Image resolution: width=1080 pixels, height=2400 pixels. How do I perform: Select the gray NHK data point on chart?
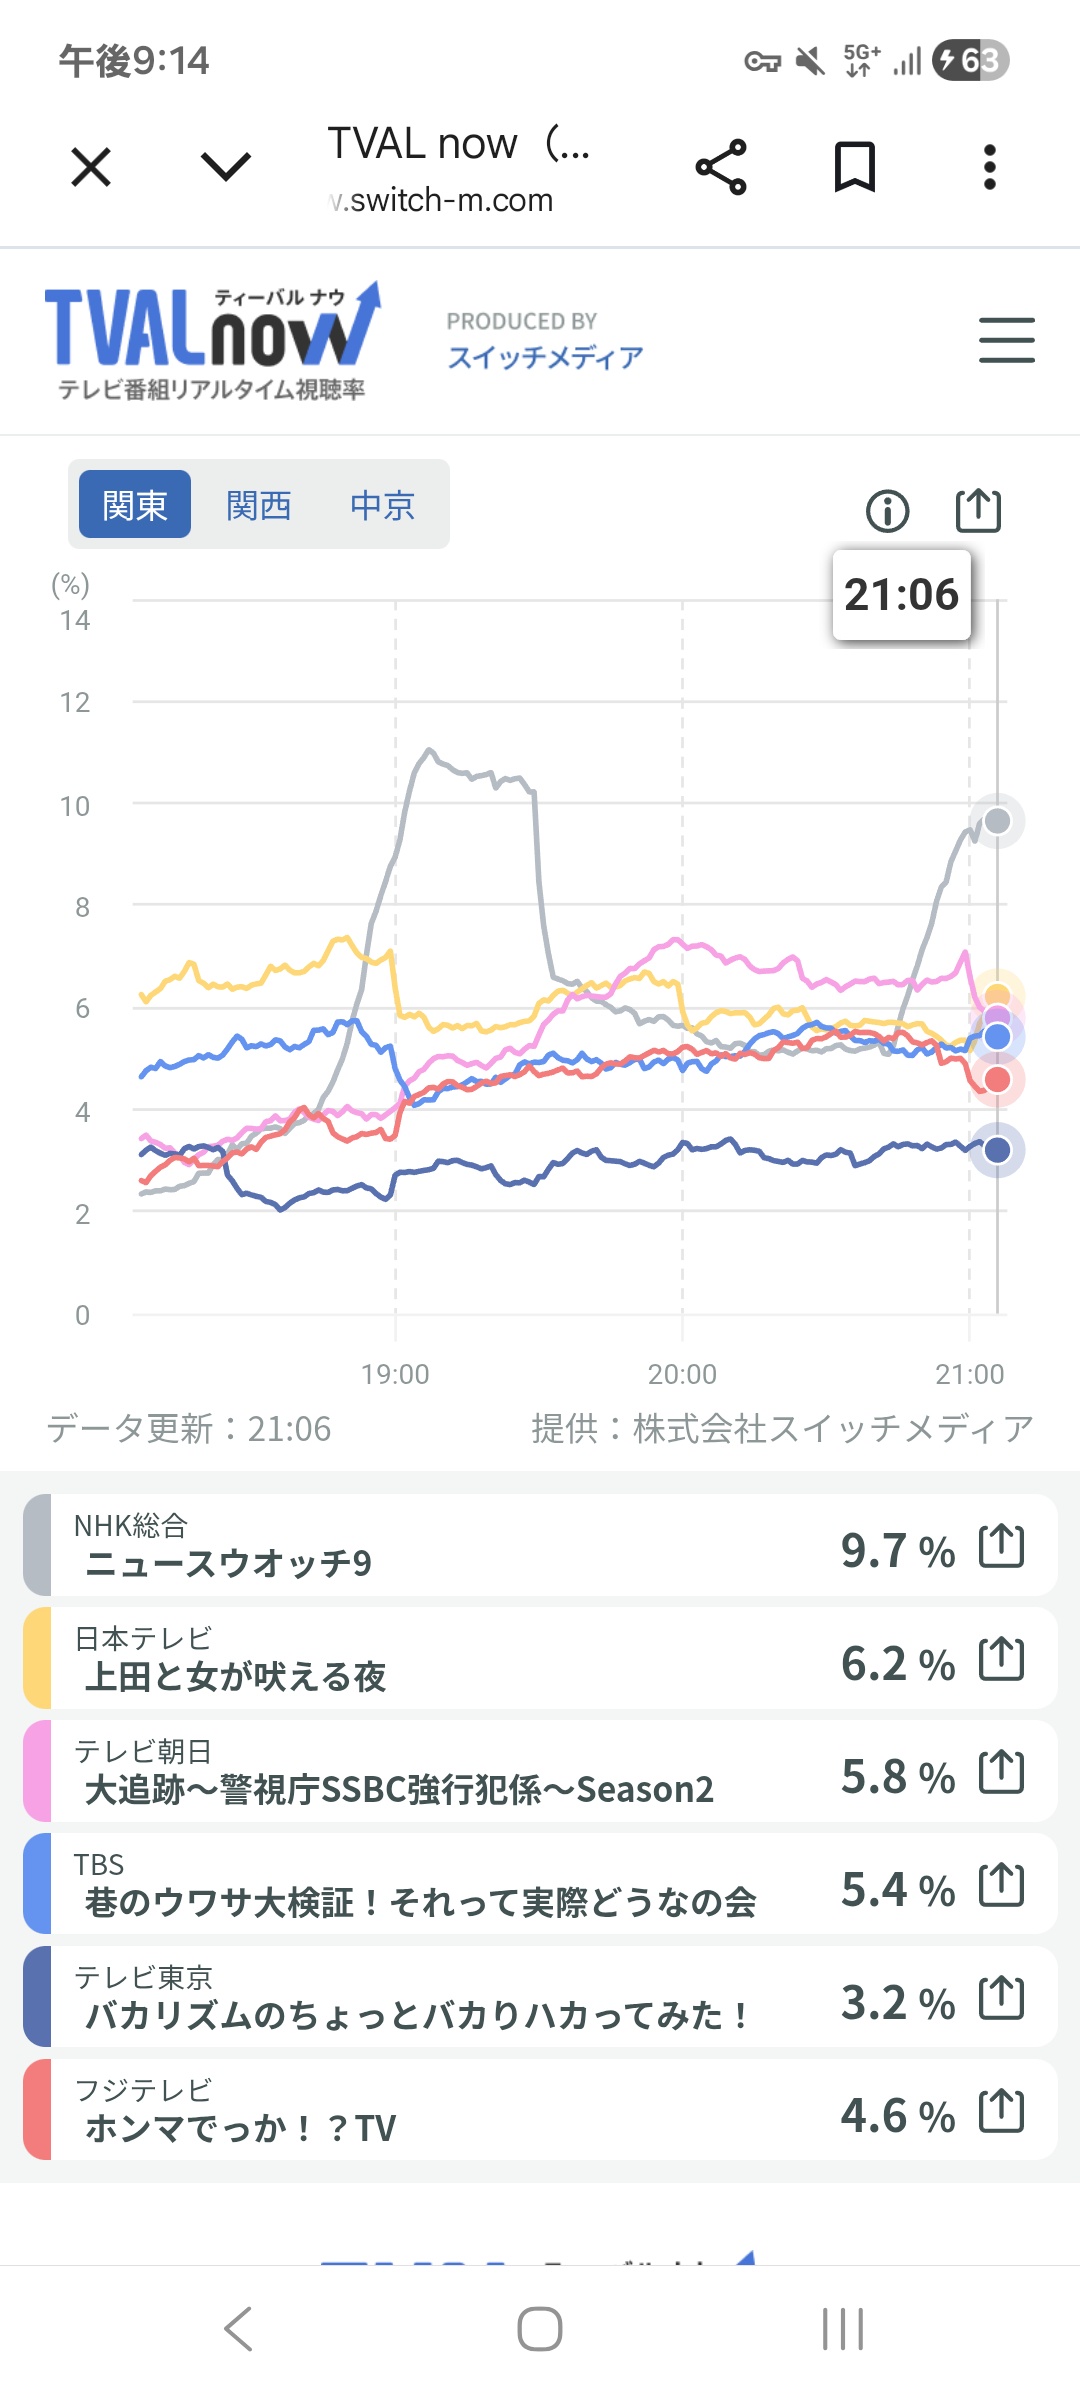(997, 821)
